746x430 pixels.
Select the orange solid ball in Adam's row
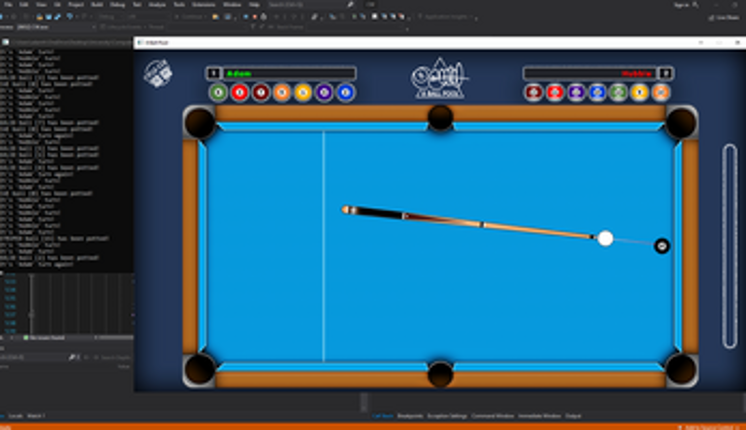282,92
